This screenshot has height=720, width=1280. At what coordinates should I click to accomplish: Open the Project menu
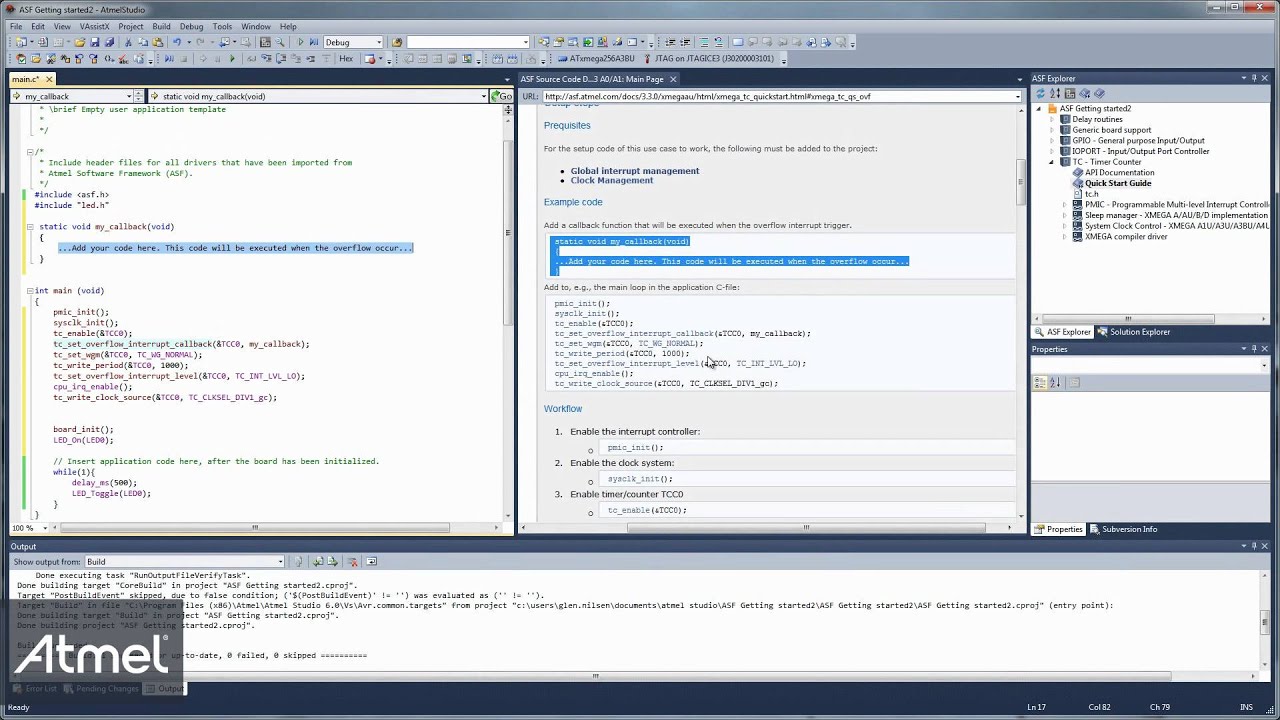tap(130, 26)
